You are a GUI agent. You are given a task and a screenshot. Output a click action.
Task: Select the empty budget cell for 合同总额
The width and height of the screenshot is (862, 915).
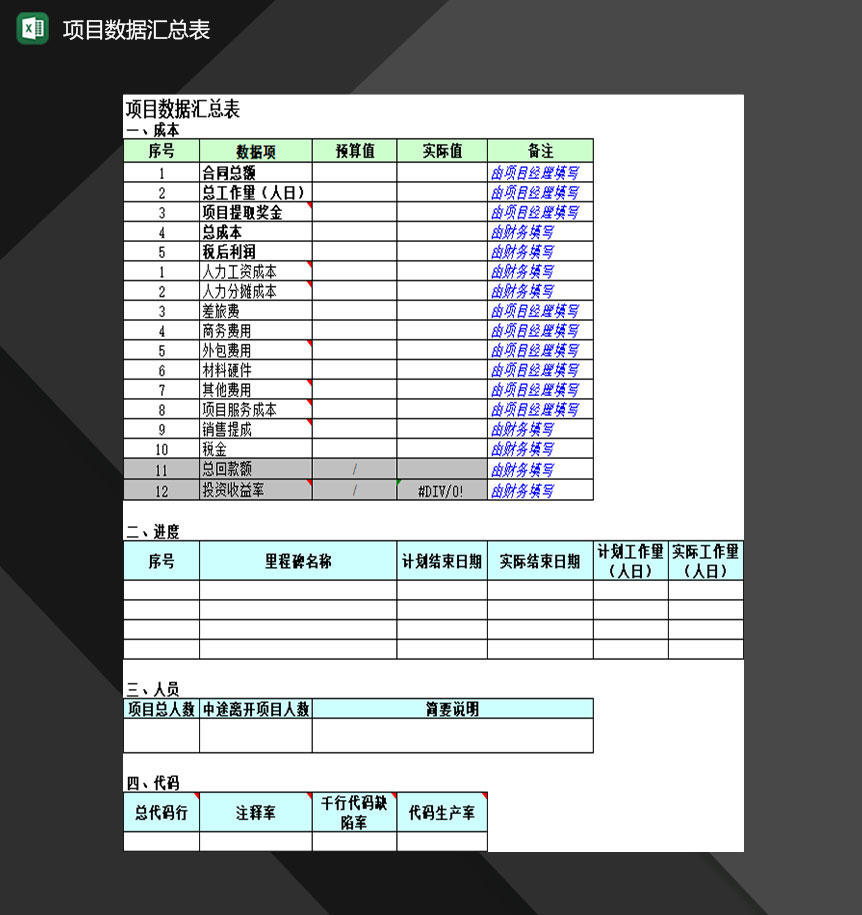pos(354,172)
